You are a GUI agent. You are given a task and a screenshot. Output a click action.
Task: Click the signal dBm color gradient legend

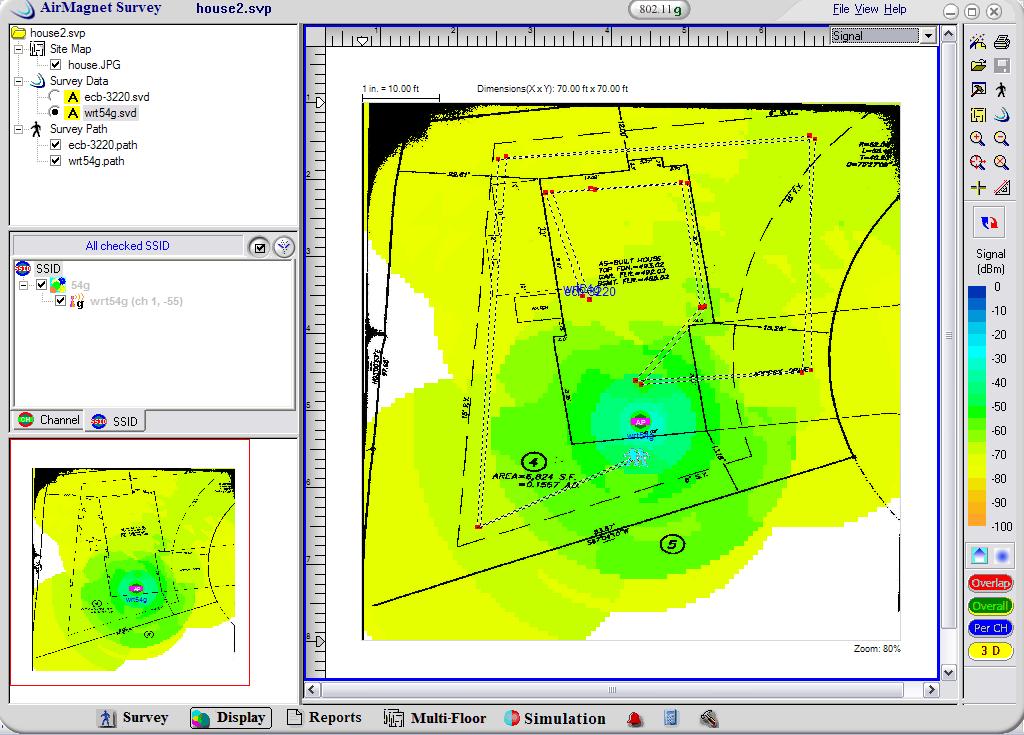977,406
